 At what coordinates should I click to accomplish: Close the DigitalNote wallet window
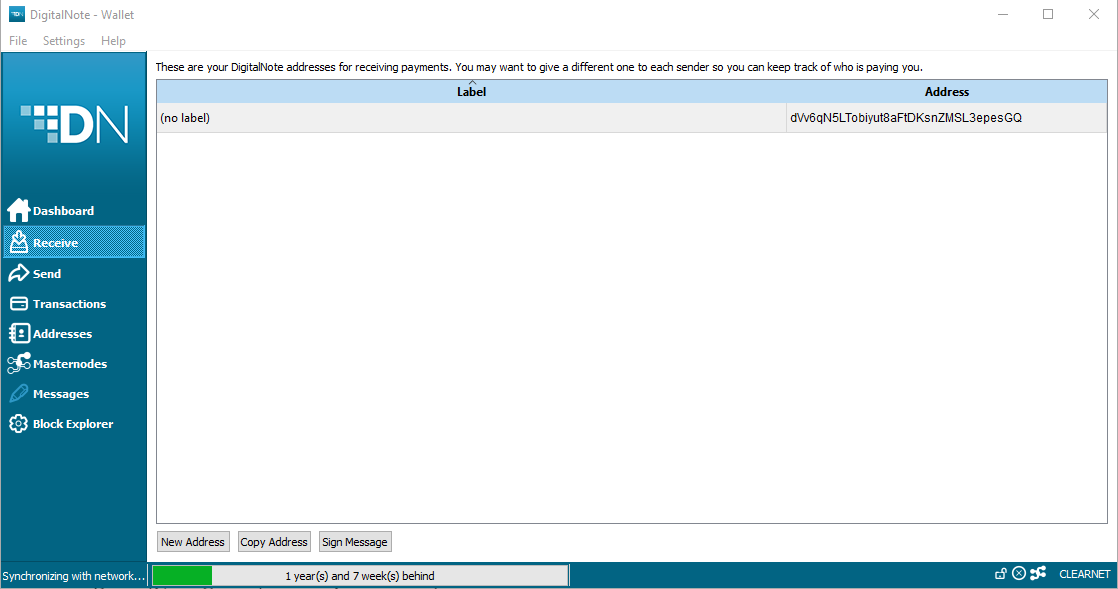[1094, 14]
